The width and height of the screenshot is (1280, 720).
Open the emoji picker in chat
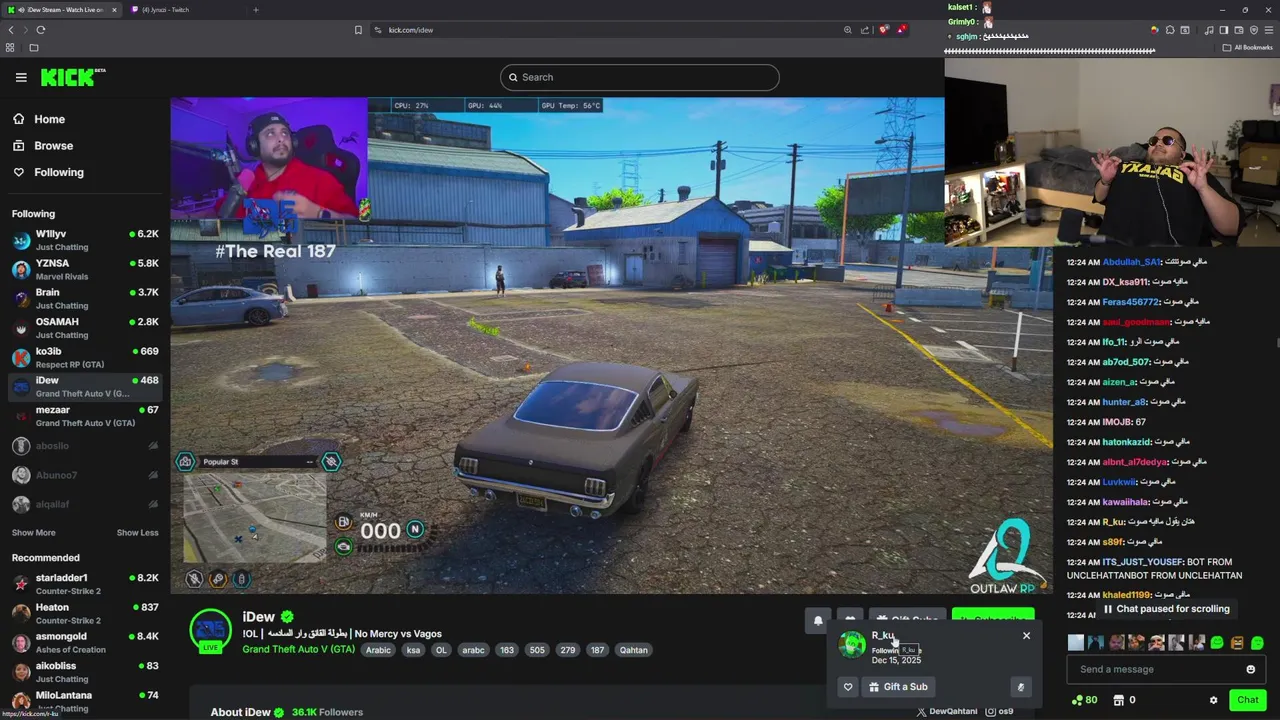coord(1250,670)
